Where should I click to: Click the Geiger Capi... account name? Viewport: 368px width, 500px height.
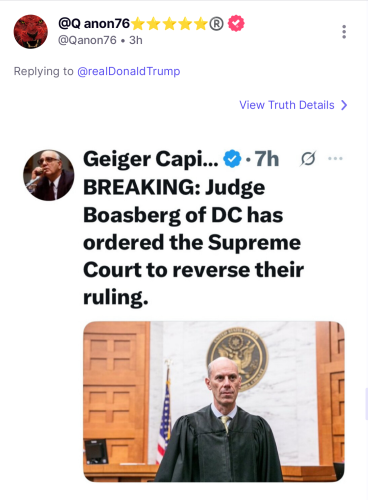[x=151, y=159]
